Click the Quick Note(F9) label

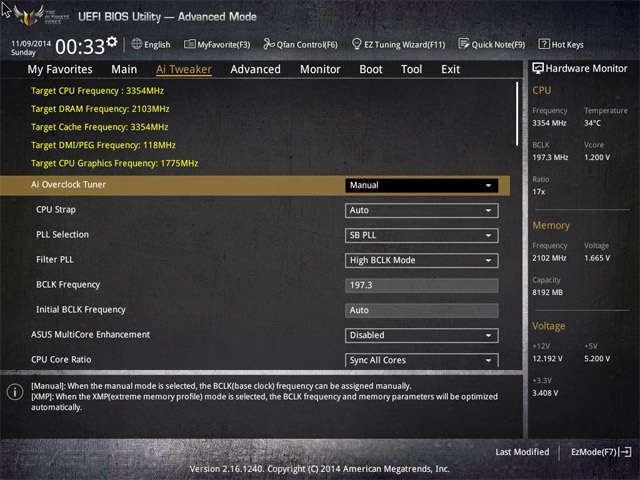498,44
